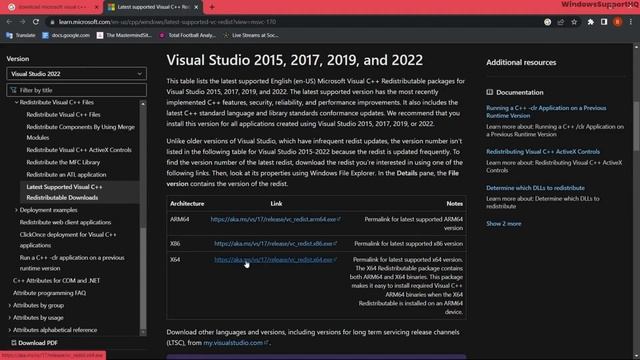This screenshot has width=640, height=360.
Task: Toggle the browser side panel icon
Action: 604,22
